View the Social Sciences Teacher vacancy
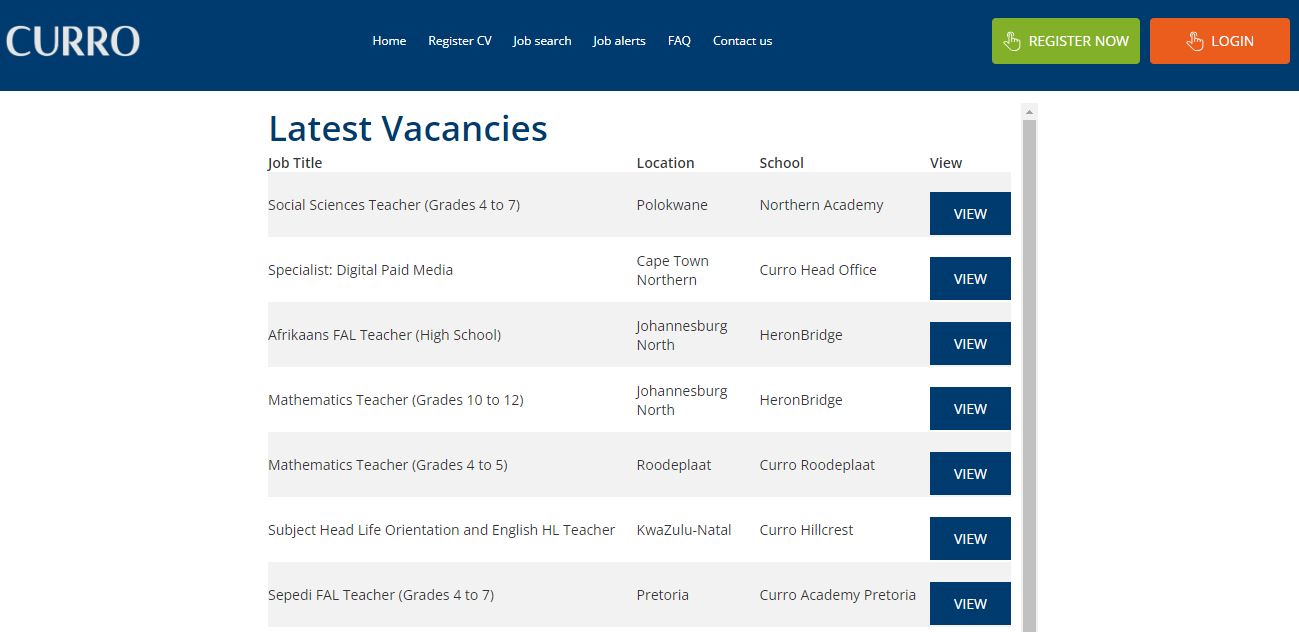This screenshot has height=632, width=1299. pyautogui.click(x=969, y=213)
